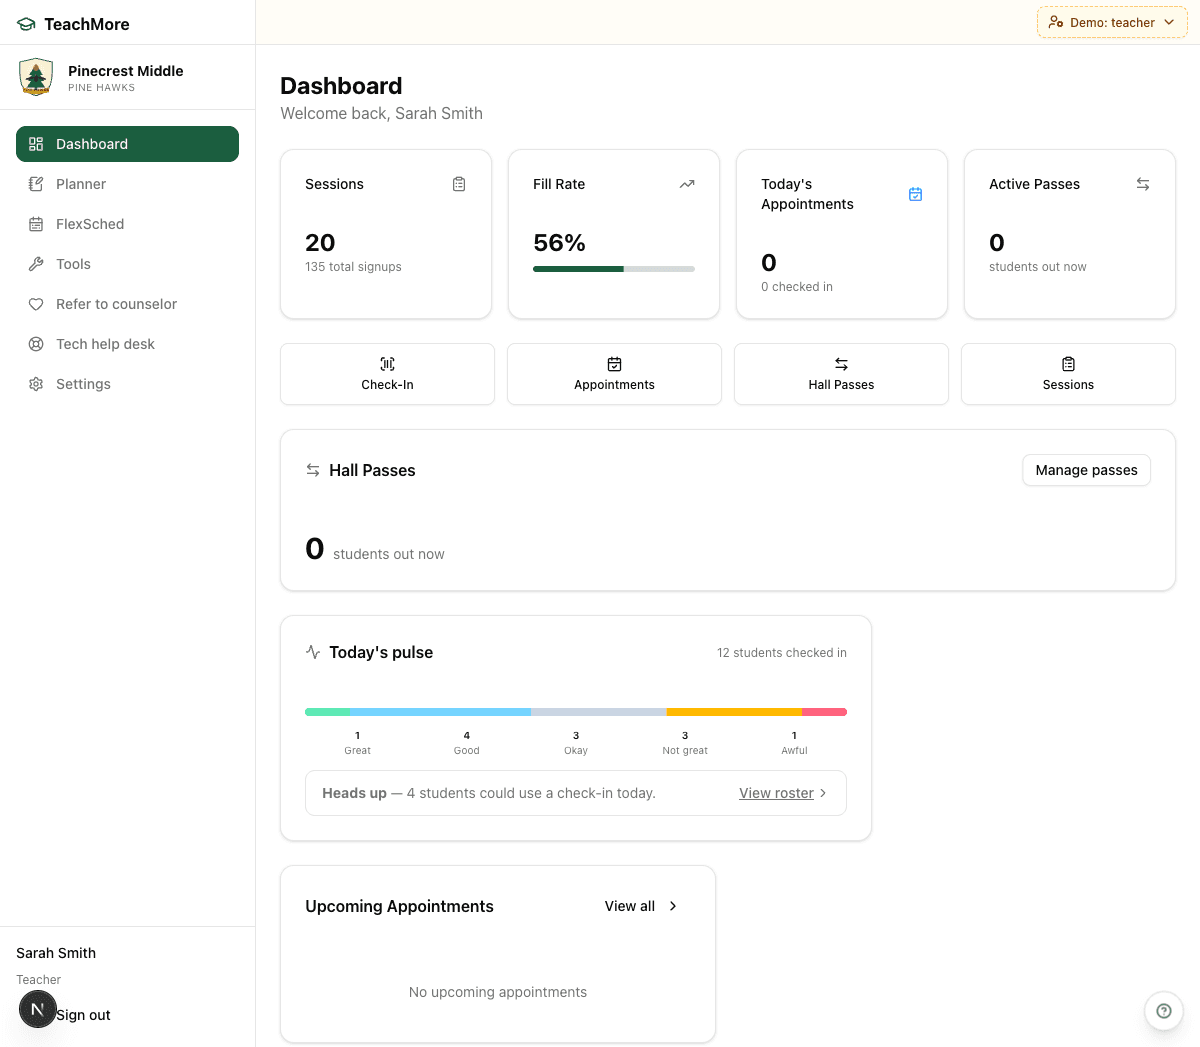The width and height of the screenshot is (1200, 1047).
Task: Open the Sessions quick action button
Action: [1068, 374]
